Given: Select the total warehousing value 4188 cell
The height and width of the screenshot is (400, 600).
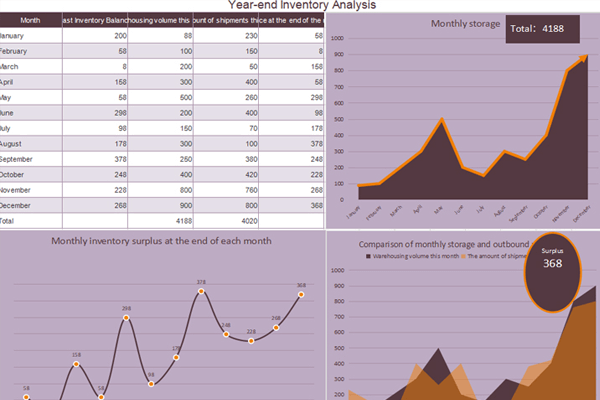Looking at the screenshot, I should tap(162, 219).
